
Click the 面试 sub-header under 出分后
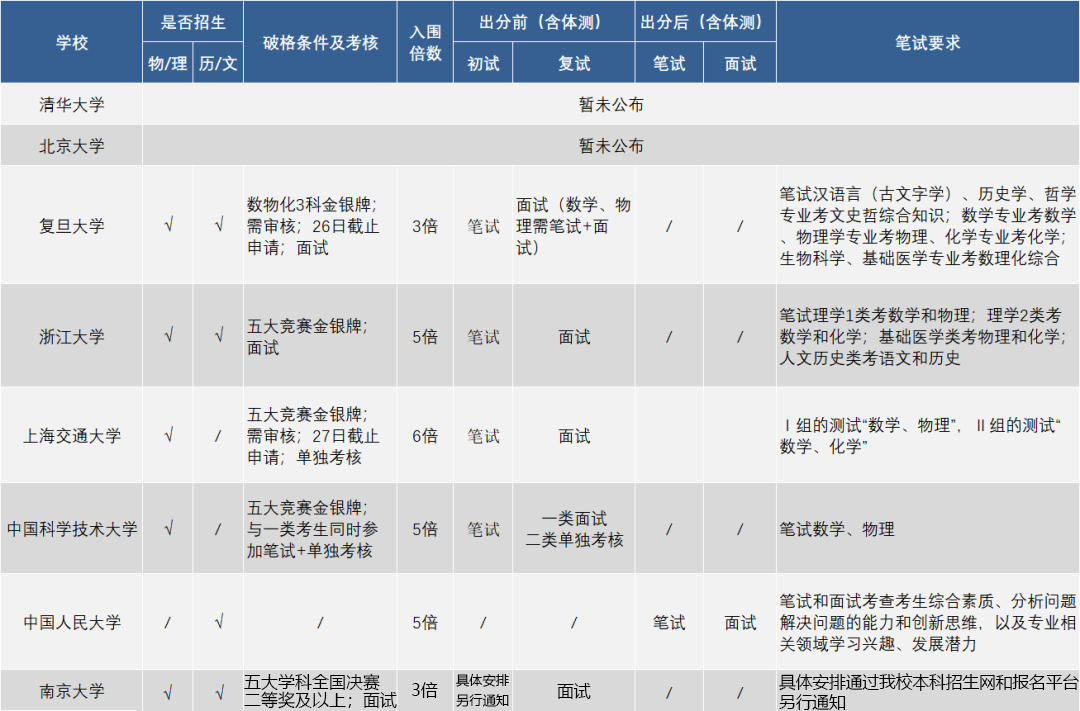pos(740,63)
